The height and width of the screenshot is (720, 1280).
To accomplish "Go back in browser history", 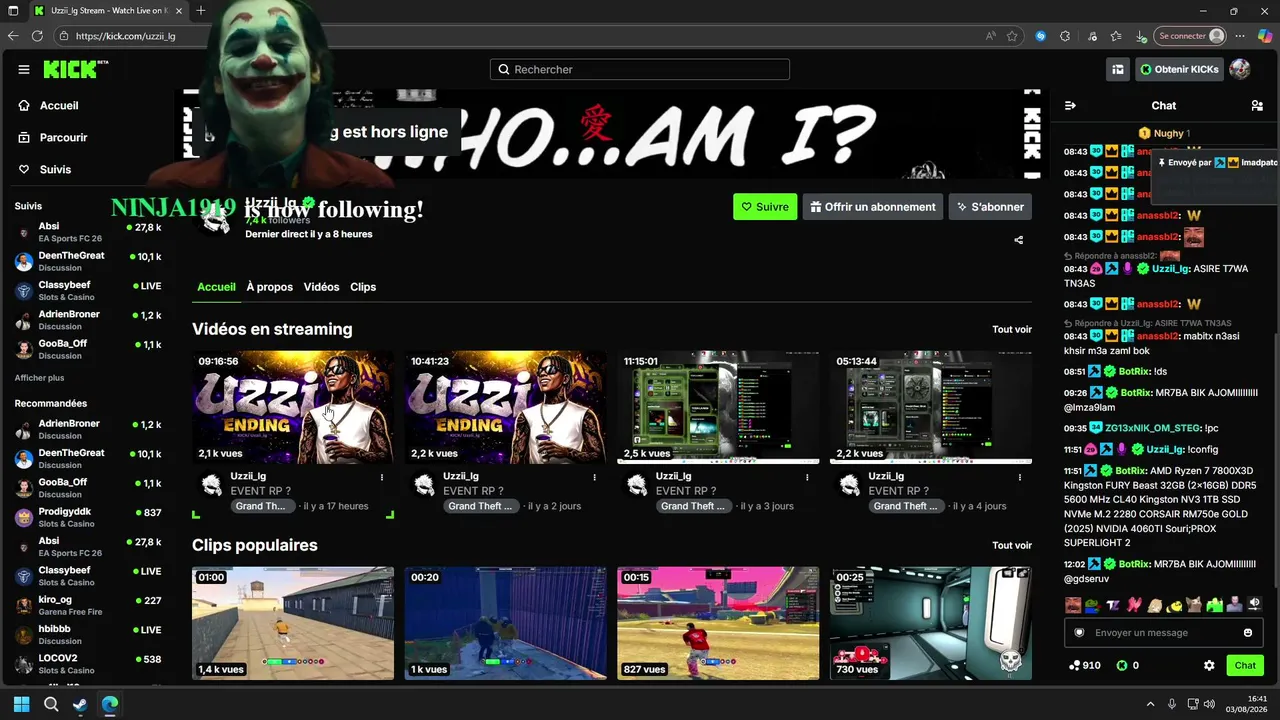I will [12, 36].
